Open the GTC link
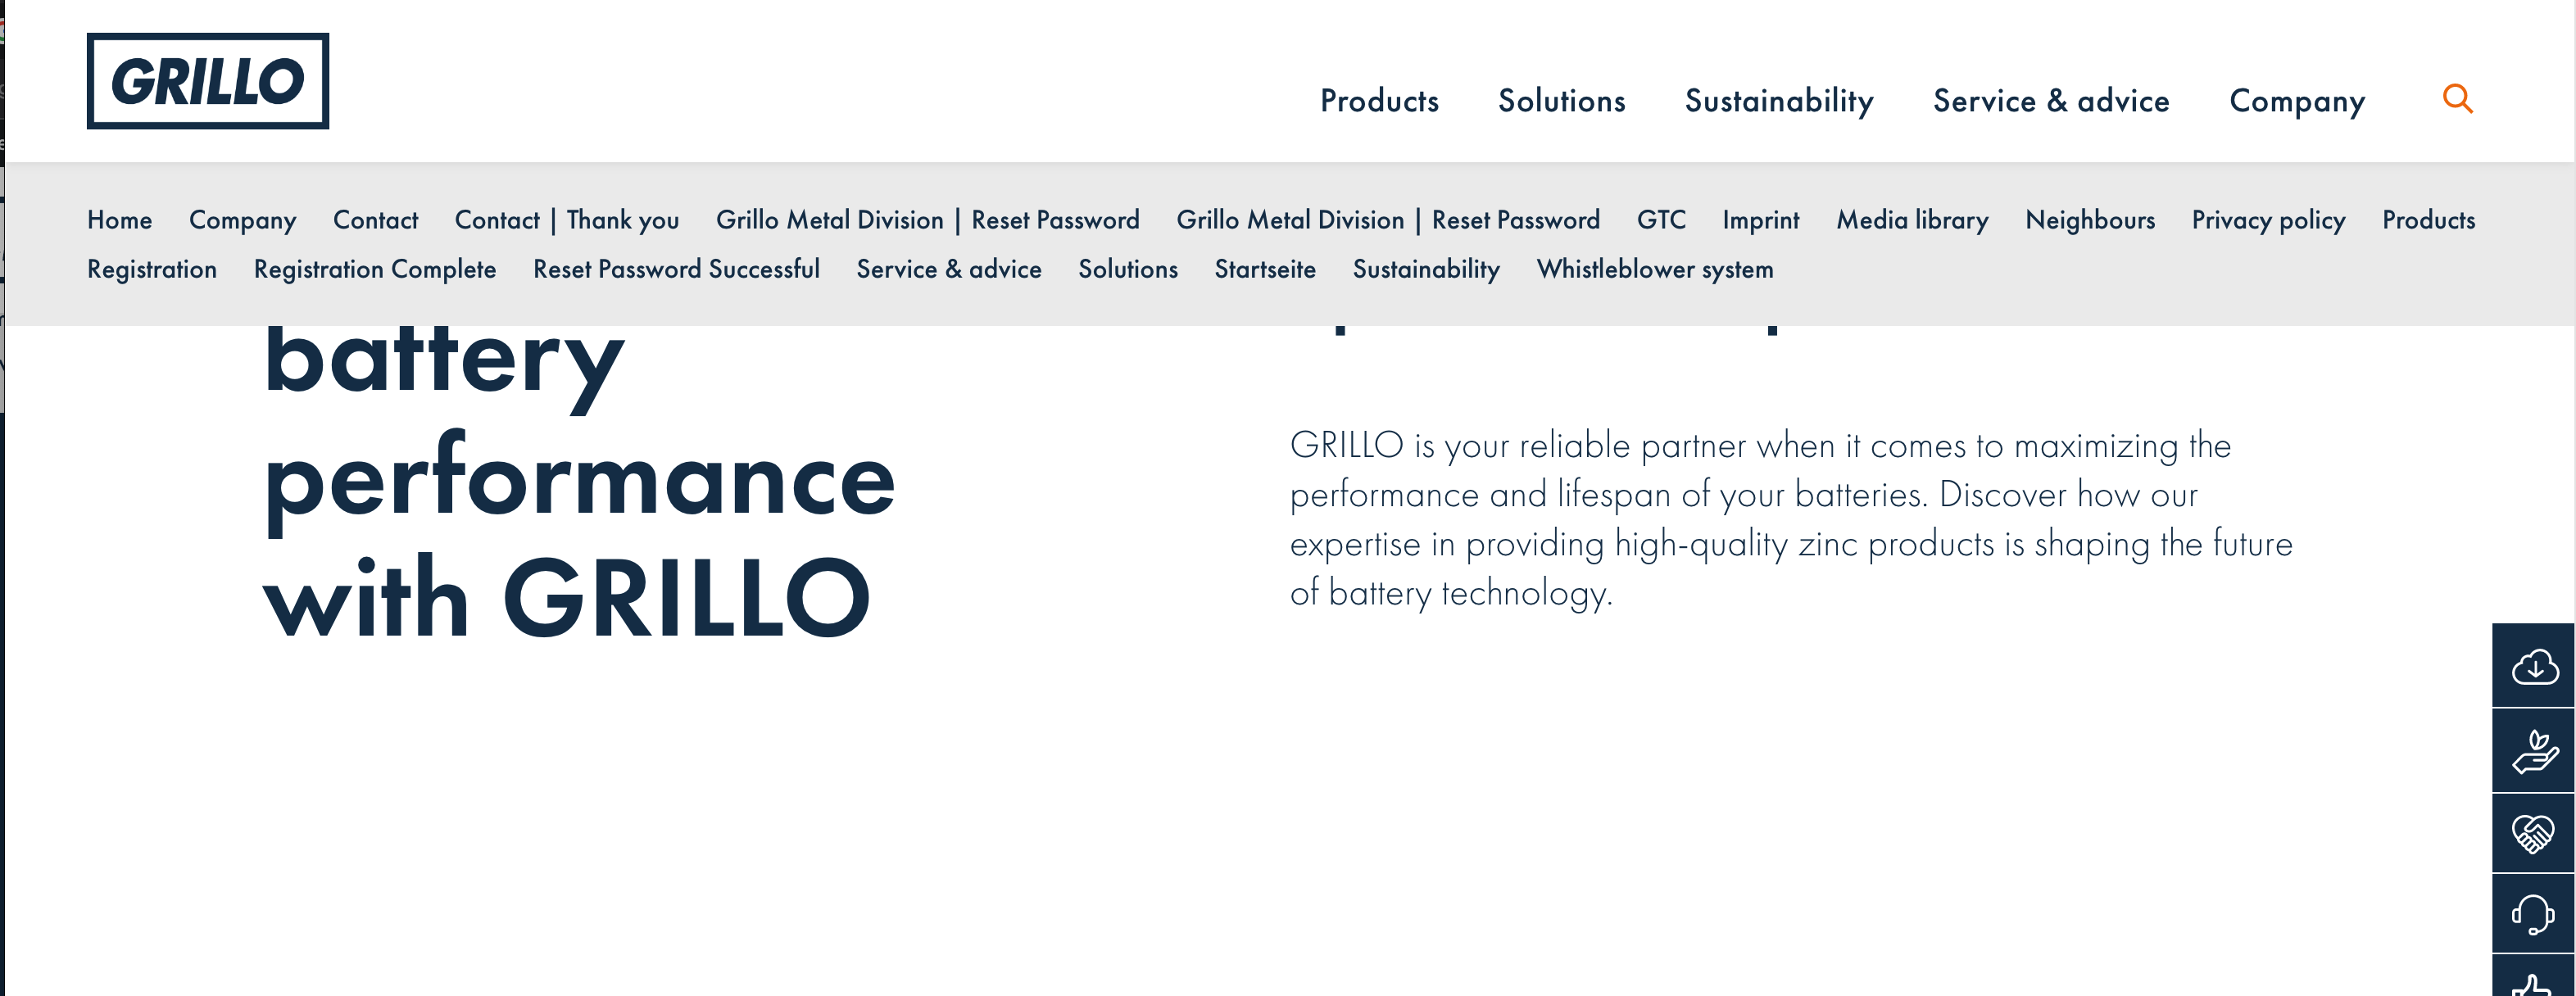The width and height of the screenshot is (2576, 996). (x=1661, y=220)
